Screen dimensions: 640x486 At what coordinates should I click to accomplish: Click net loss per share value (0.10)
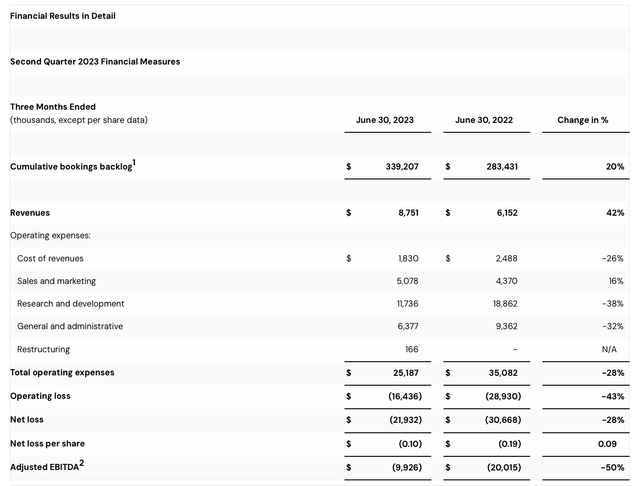(410, 444)
